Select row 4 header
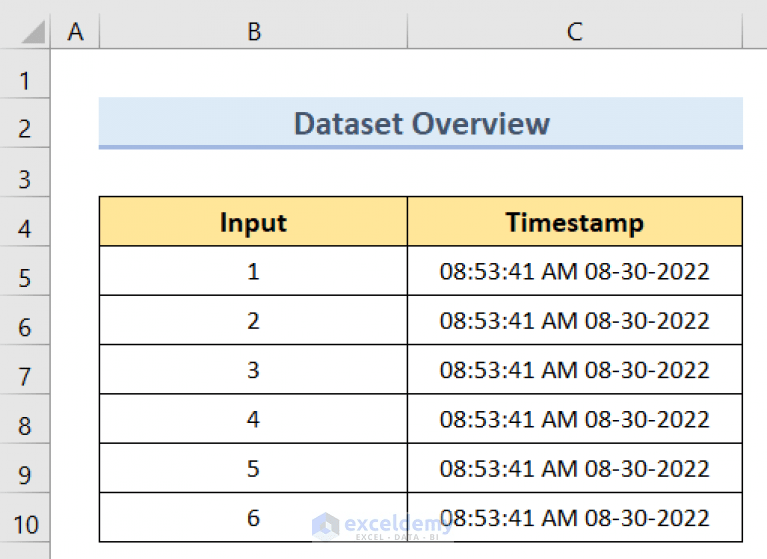 click(x=24, y=222)
